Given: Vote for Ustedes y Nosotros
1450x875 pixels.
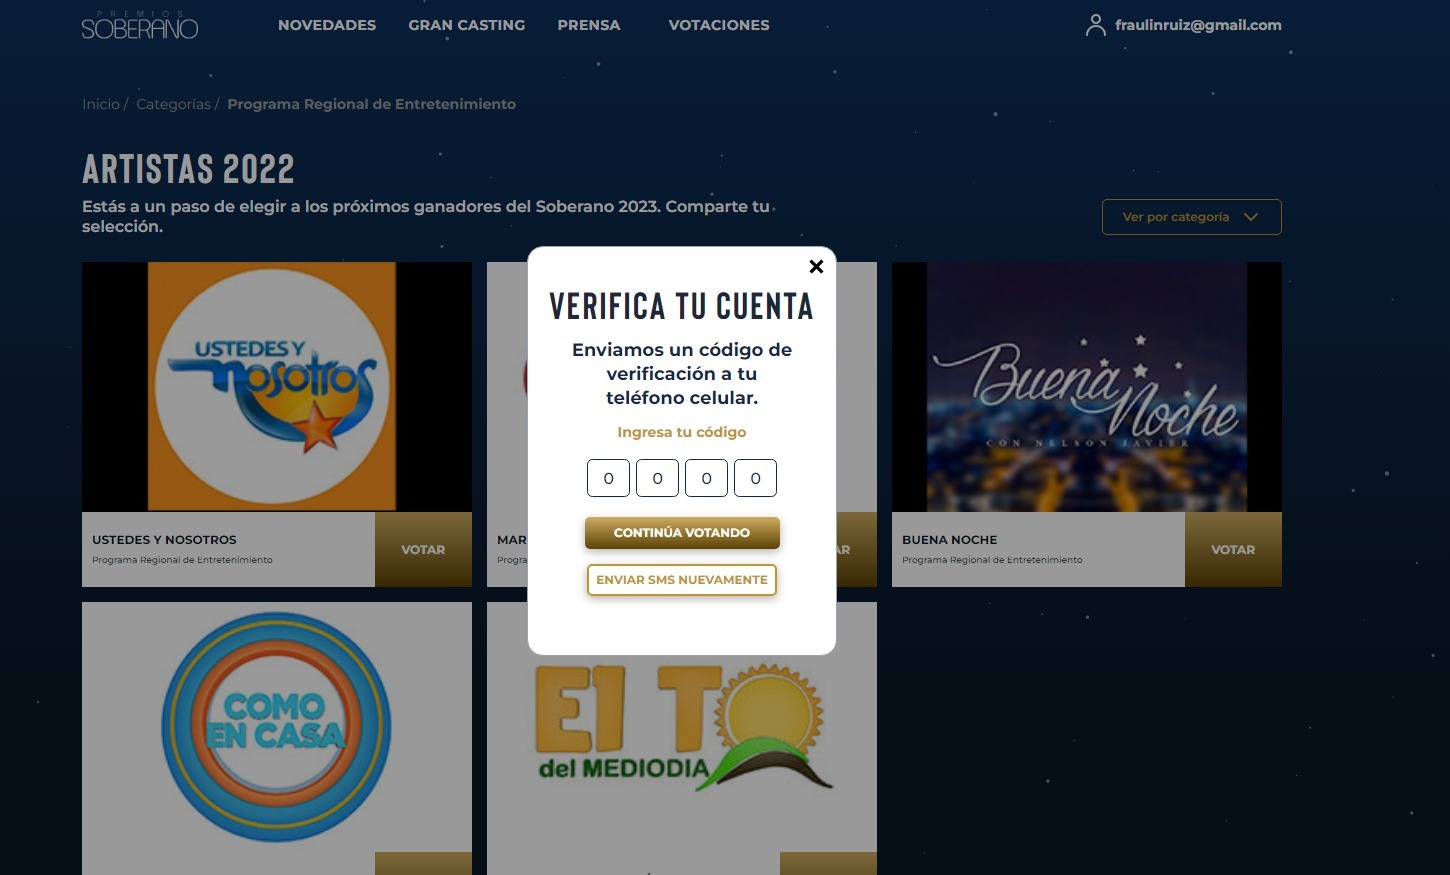Looking at the screenshot, I should click(423, 550).
